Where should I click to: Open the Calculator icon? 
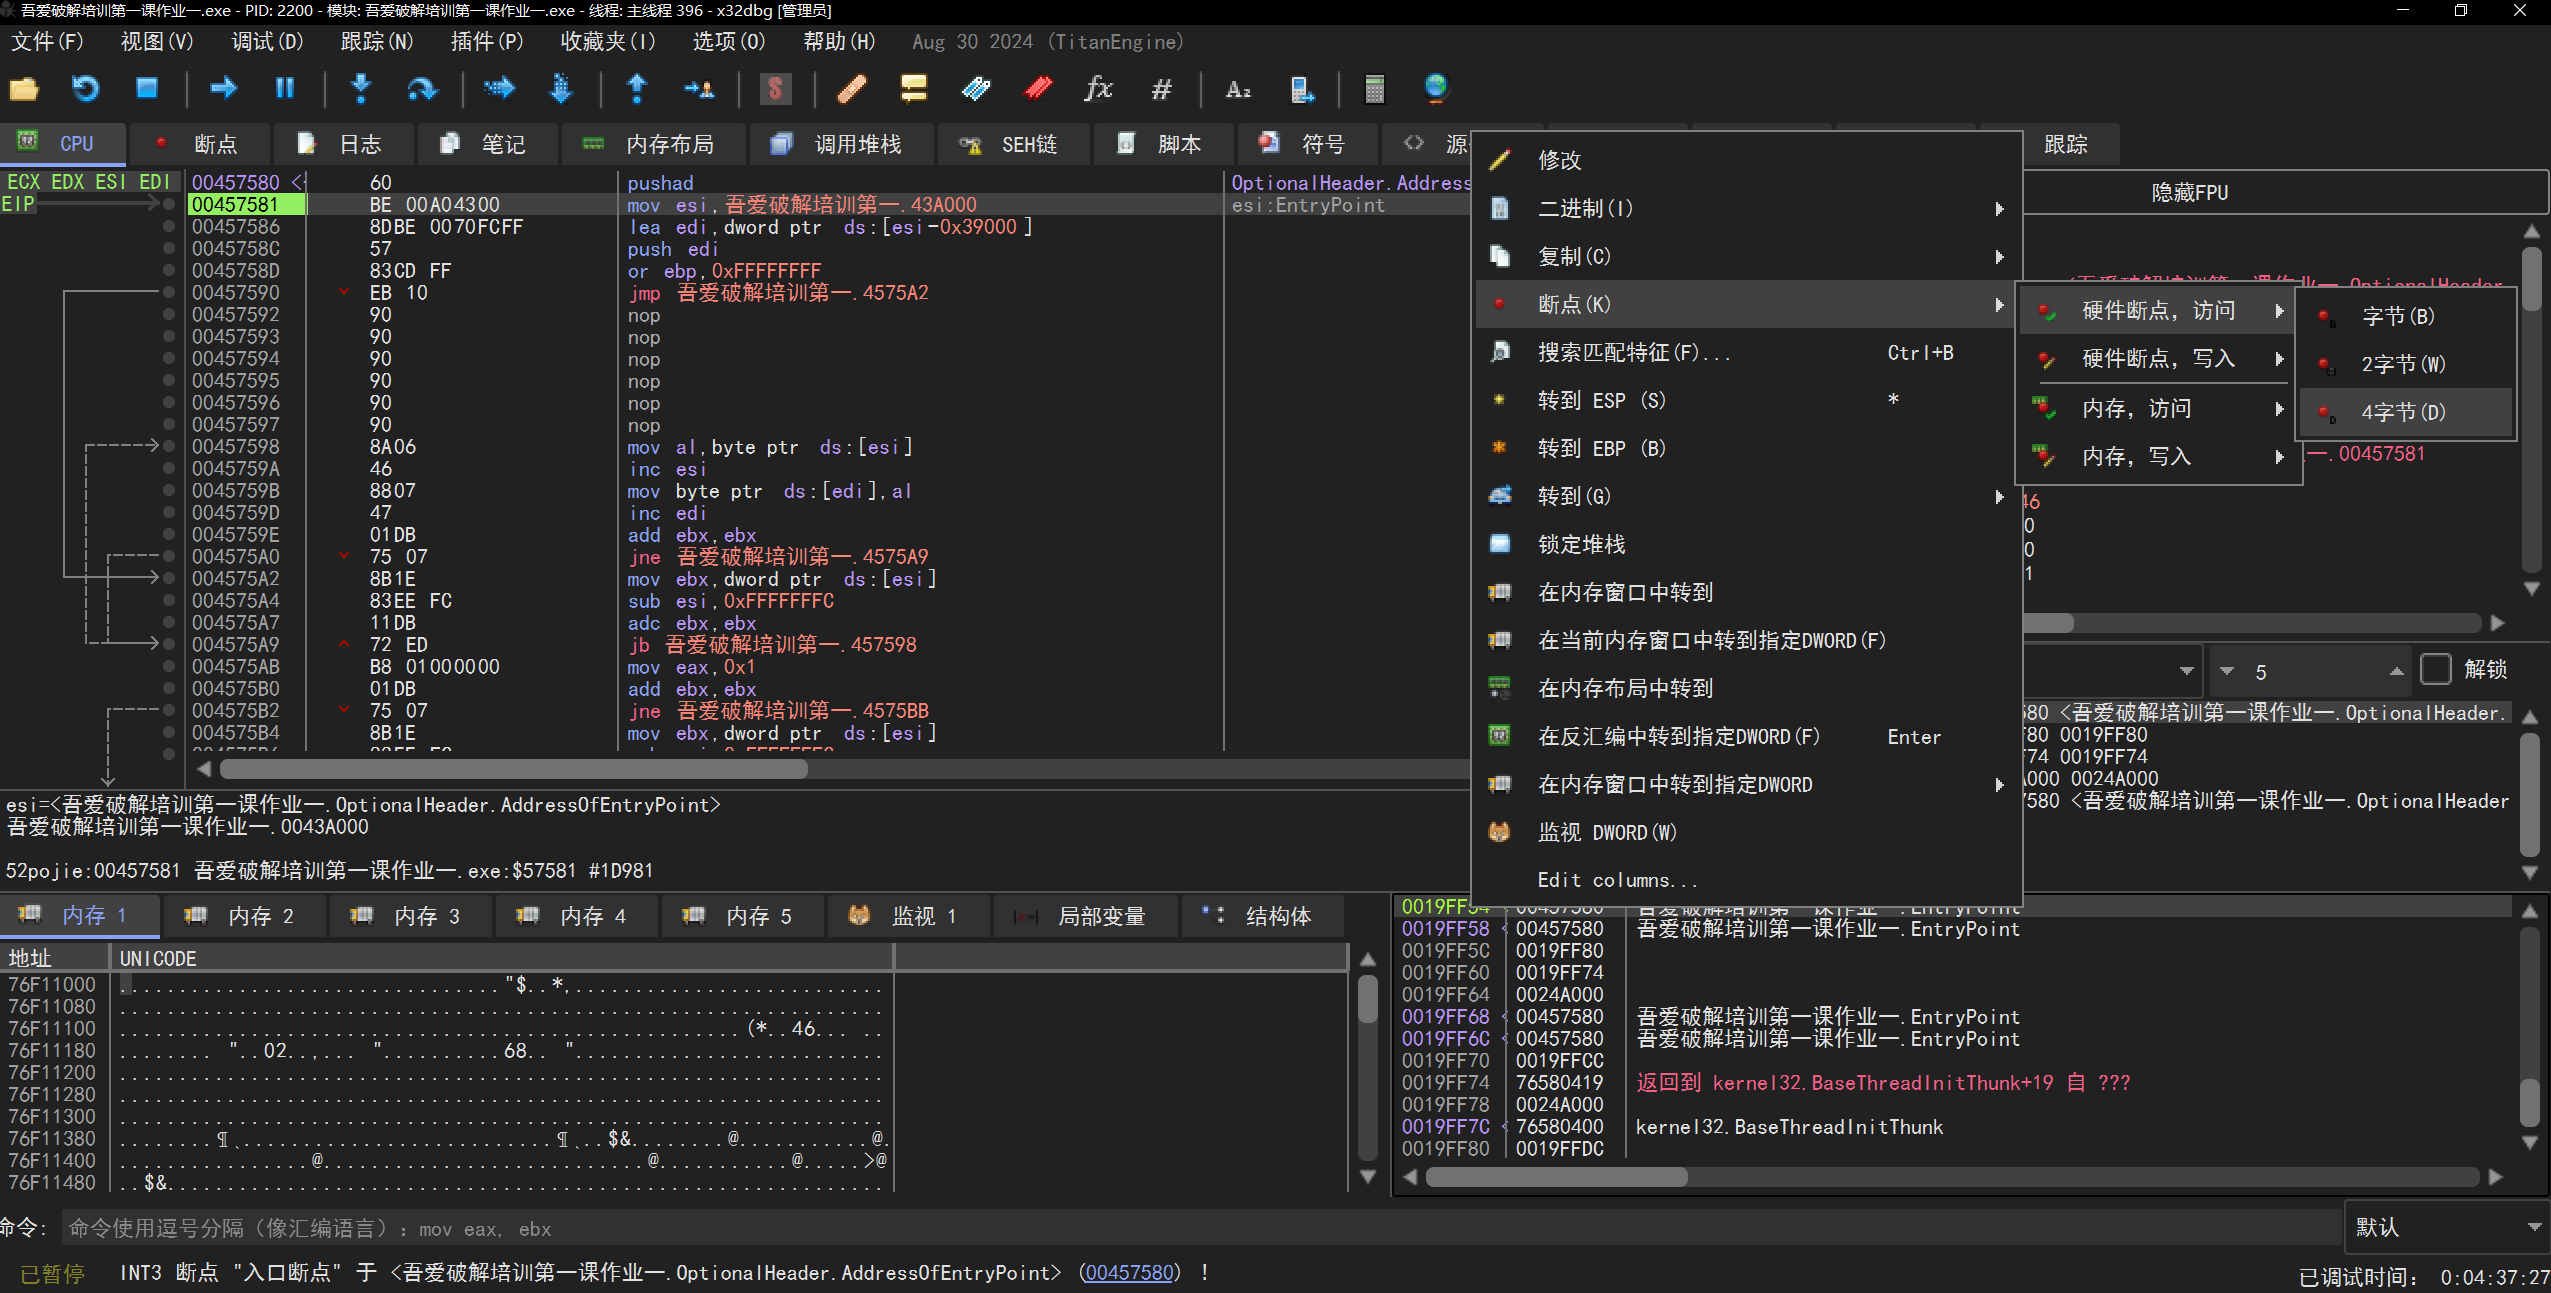pos(1375,89)
